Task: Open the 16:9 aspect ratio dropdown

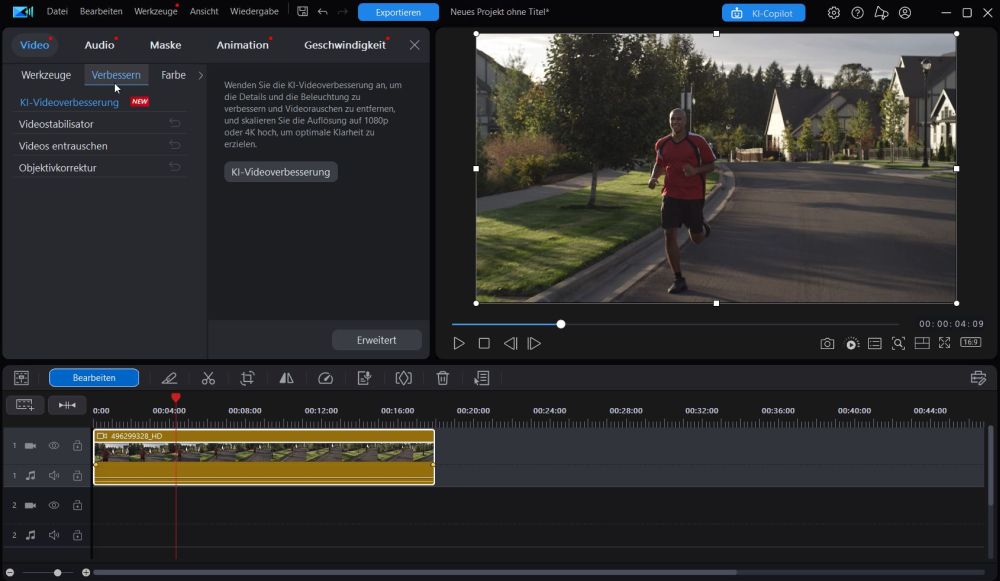Action: 970,343
